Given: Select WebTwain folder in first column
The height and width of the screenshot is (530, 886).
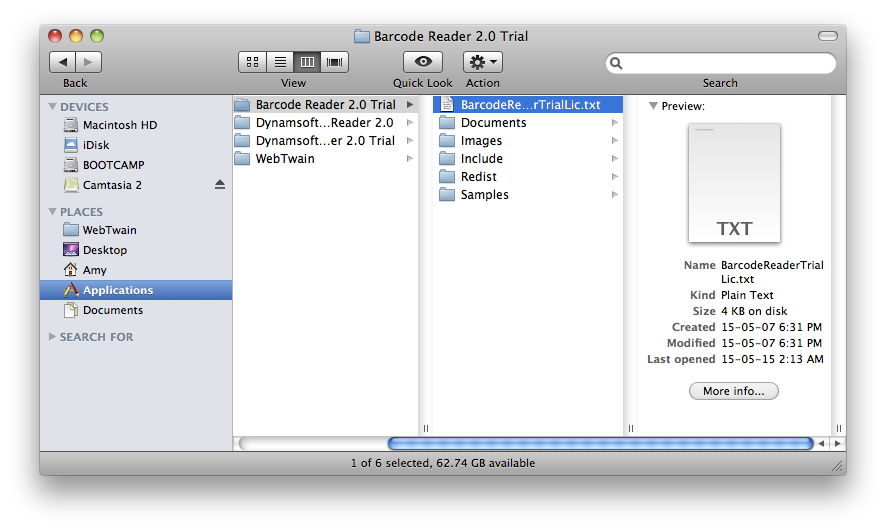Looking at the screenshot, I should [325, 159].
